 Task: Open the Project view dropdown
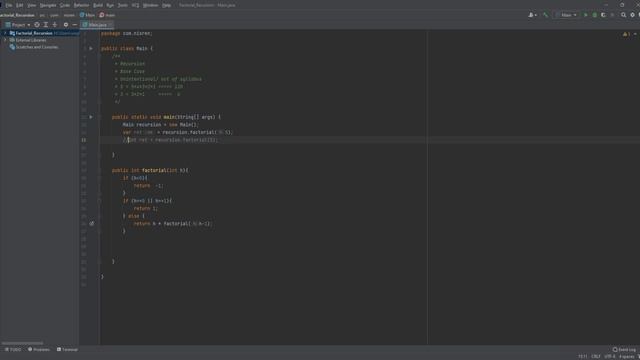tap(18, 25)
